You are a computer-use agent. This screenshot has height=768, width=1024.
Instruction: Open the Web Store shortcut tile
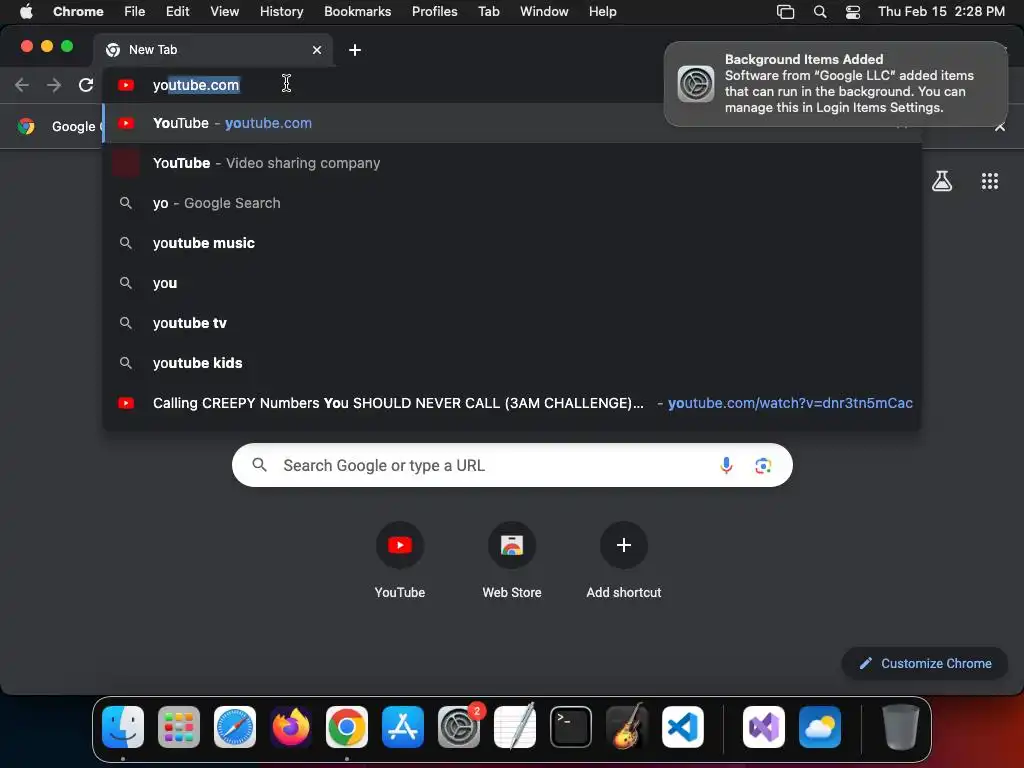(x=512, y=560)
